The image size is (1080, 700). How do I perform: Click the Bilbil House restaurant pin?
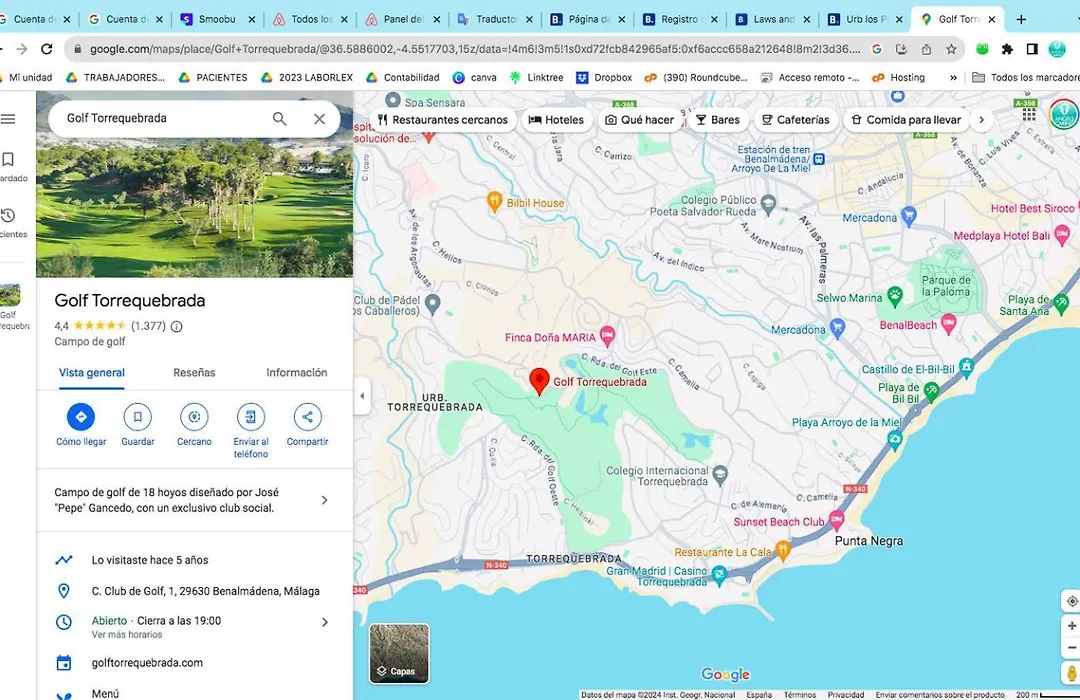(x=494, y=202)
